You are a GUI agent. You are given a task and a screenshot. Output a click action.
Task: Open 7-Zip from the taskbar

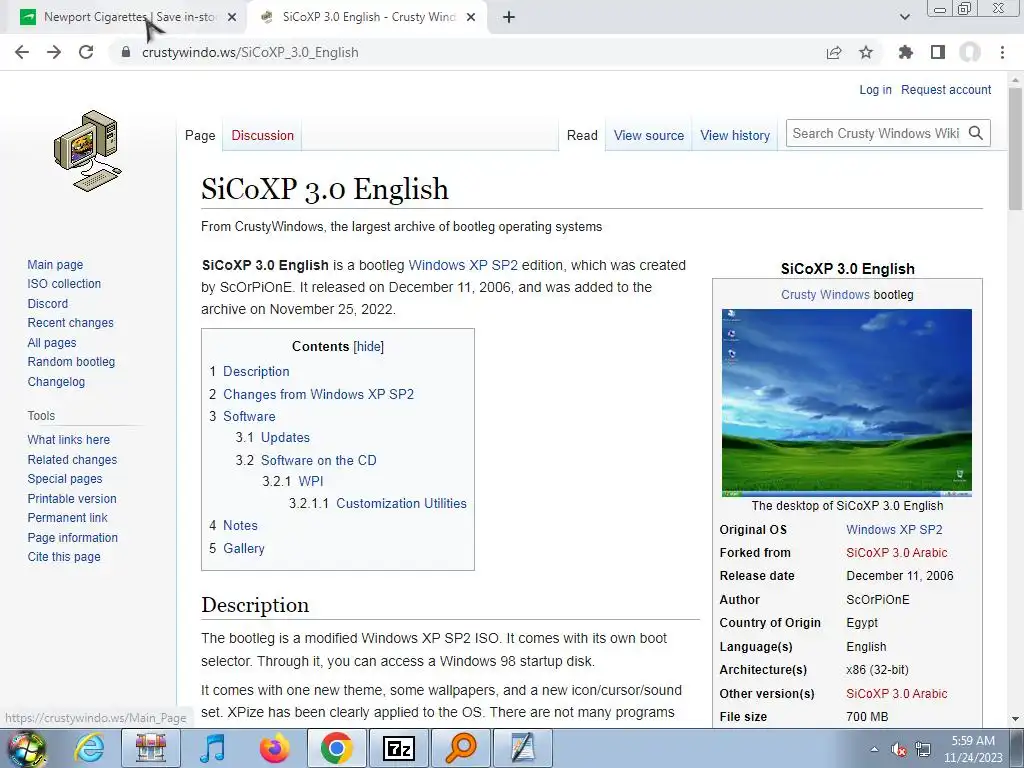click(x=399, y=748)
